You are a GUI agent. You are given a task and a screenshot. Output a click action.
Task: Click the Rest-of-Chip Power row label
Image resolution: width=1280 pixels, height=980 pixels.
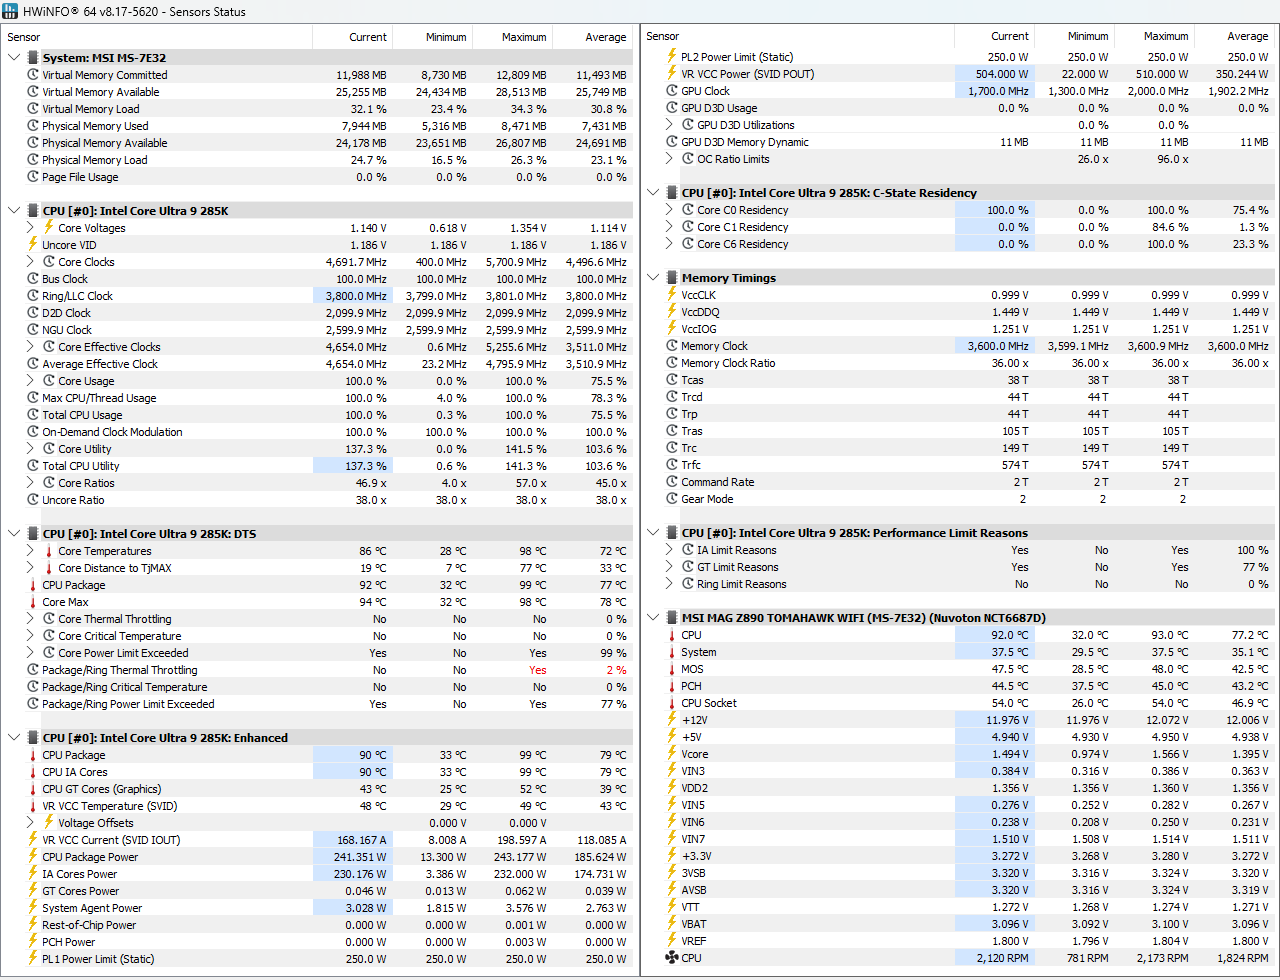89,925
